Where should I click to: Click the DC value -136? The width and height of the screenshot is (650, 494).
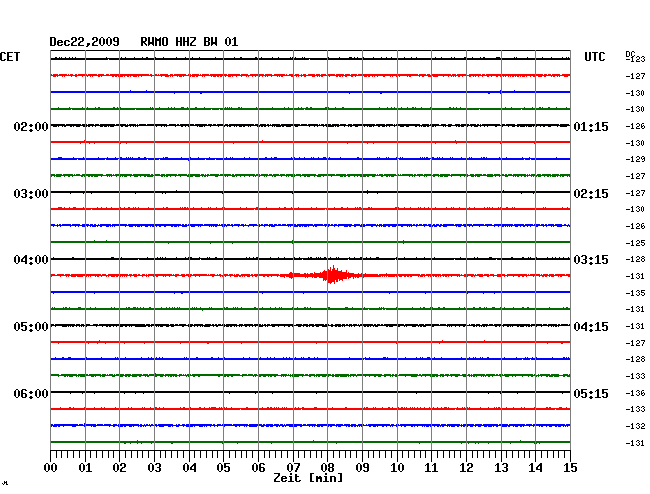tap(635, 393)
